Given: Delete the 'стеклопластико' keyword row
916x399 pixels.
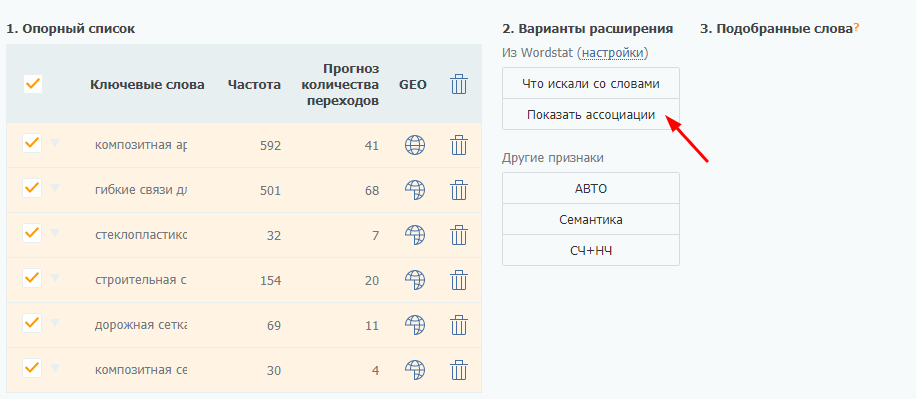Looking at the screenshot, I should click(459, 235).
